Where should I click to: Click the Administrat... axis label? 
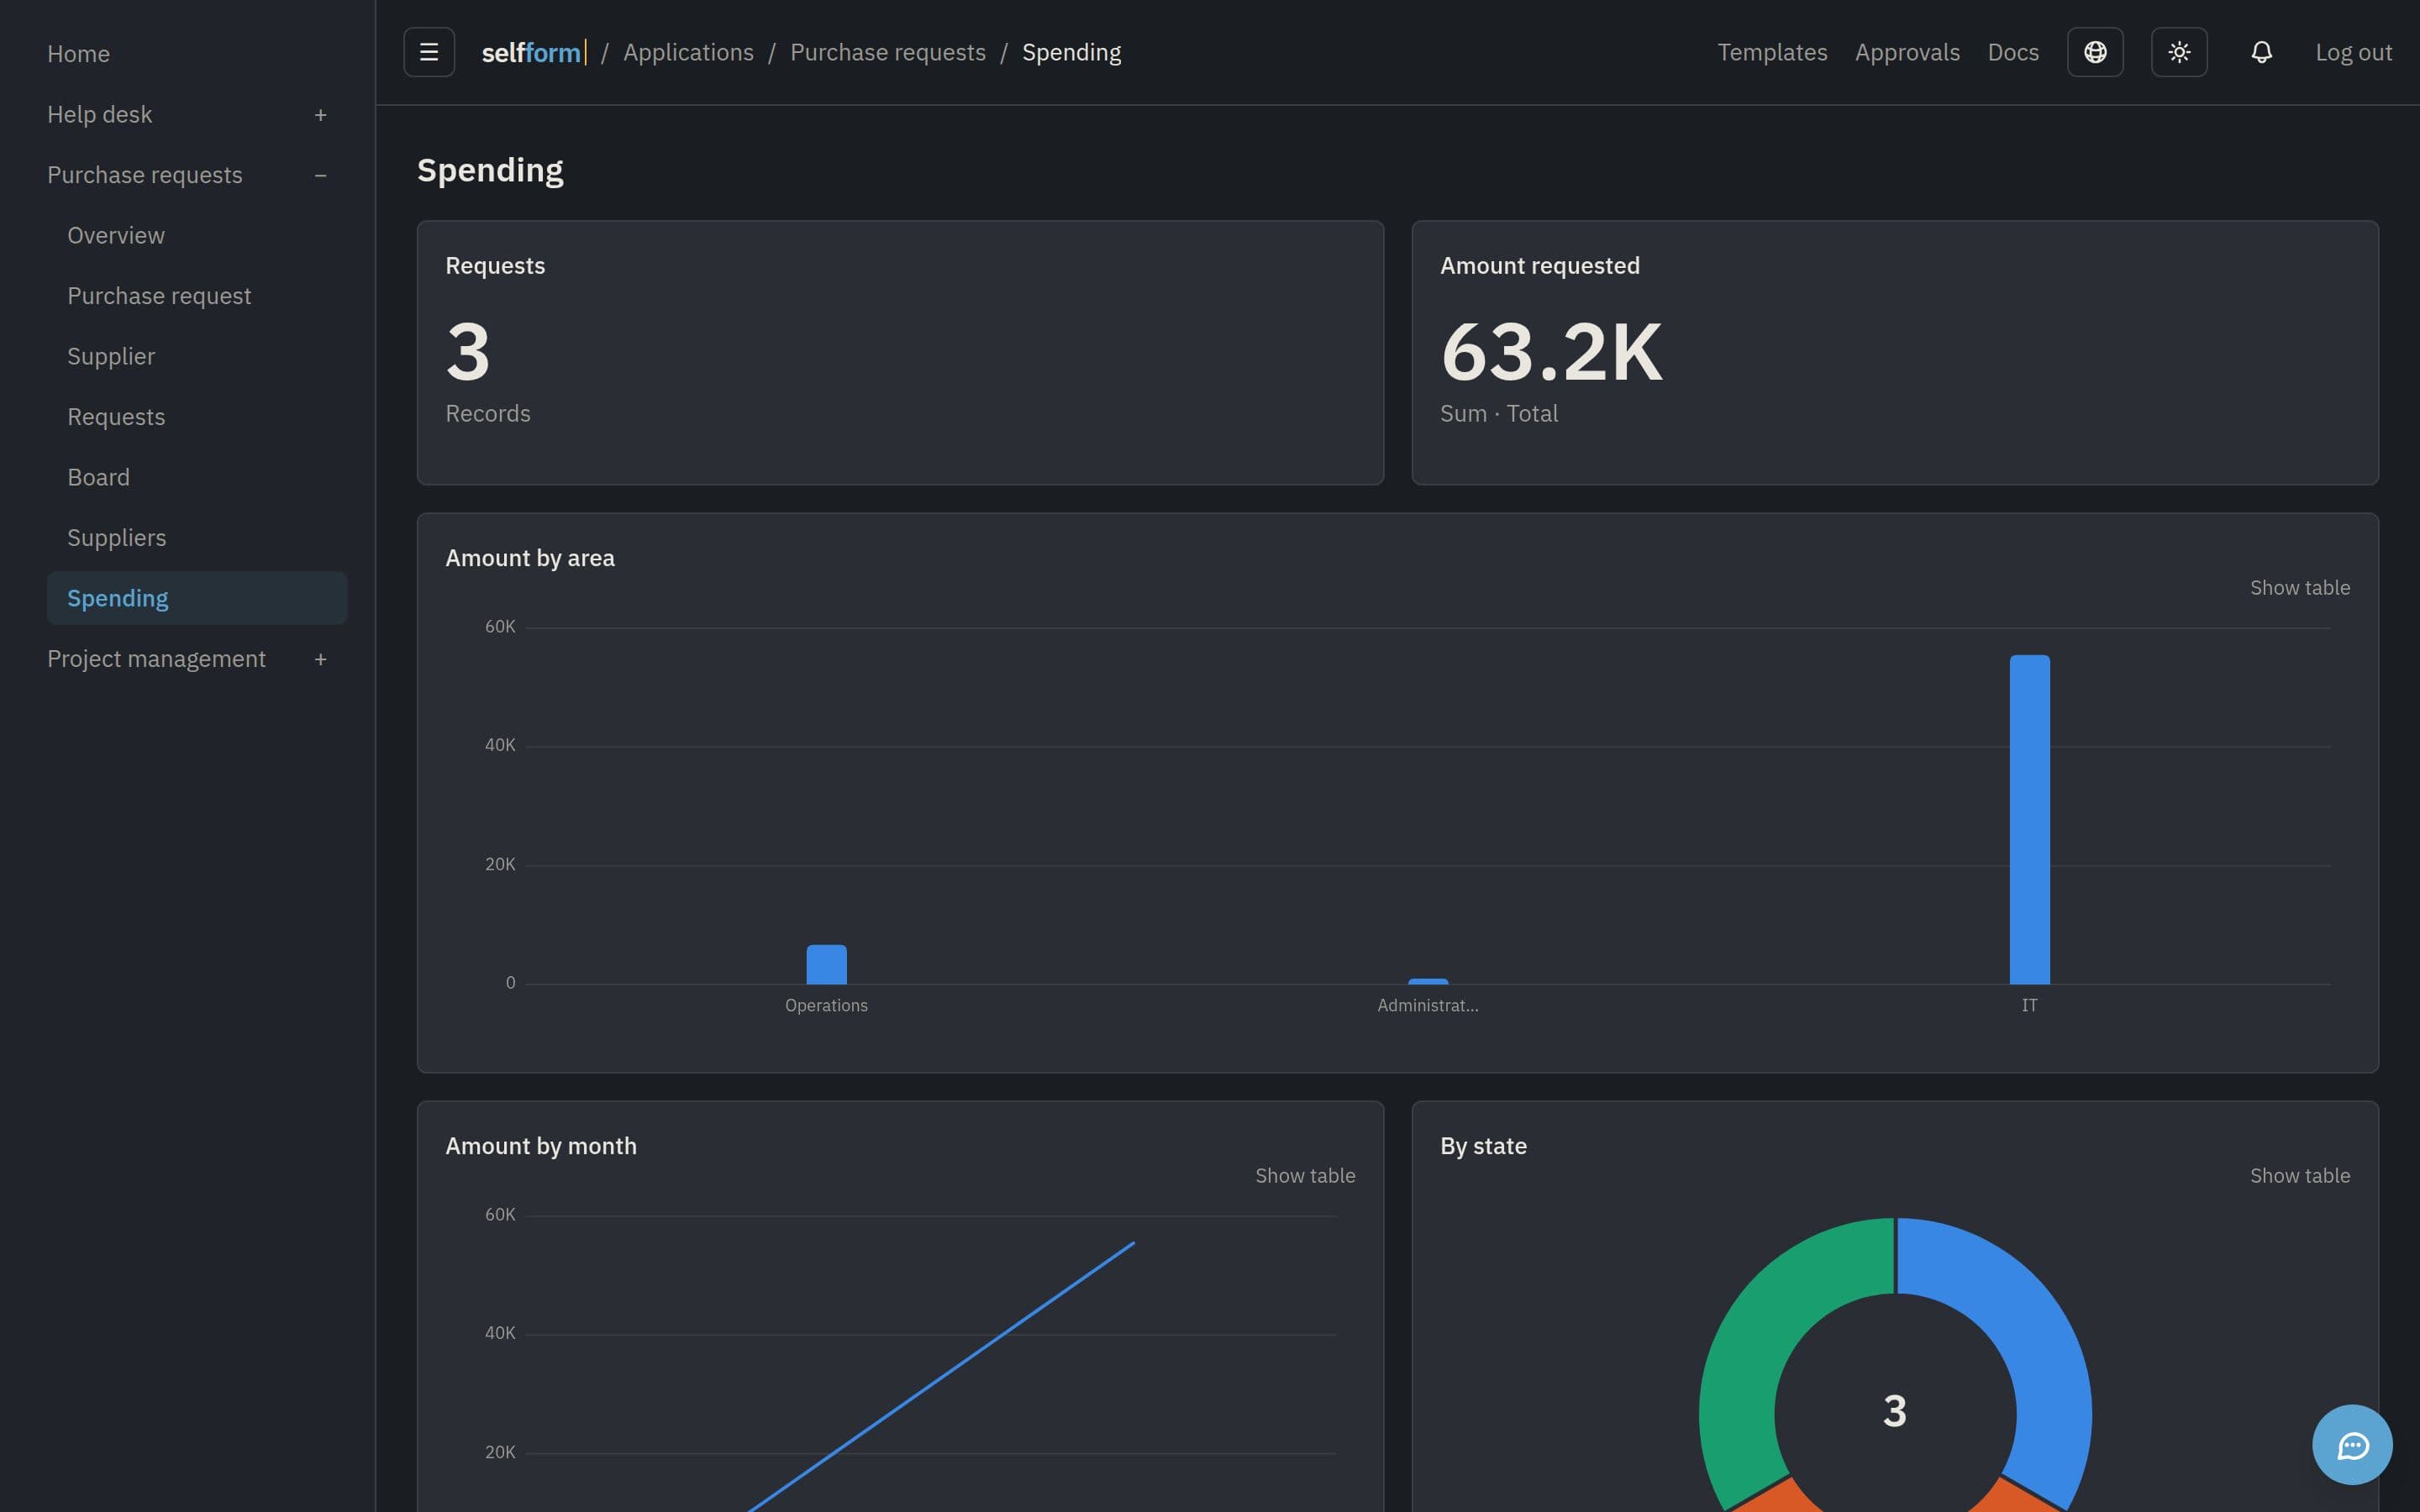point(1427,1006)
